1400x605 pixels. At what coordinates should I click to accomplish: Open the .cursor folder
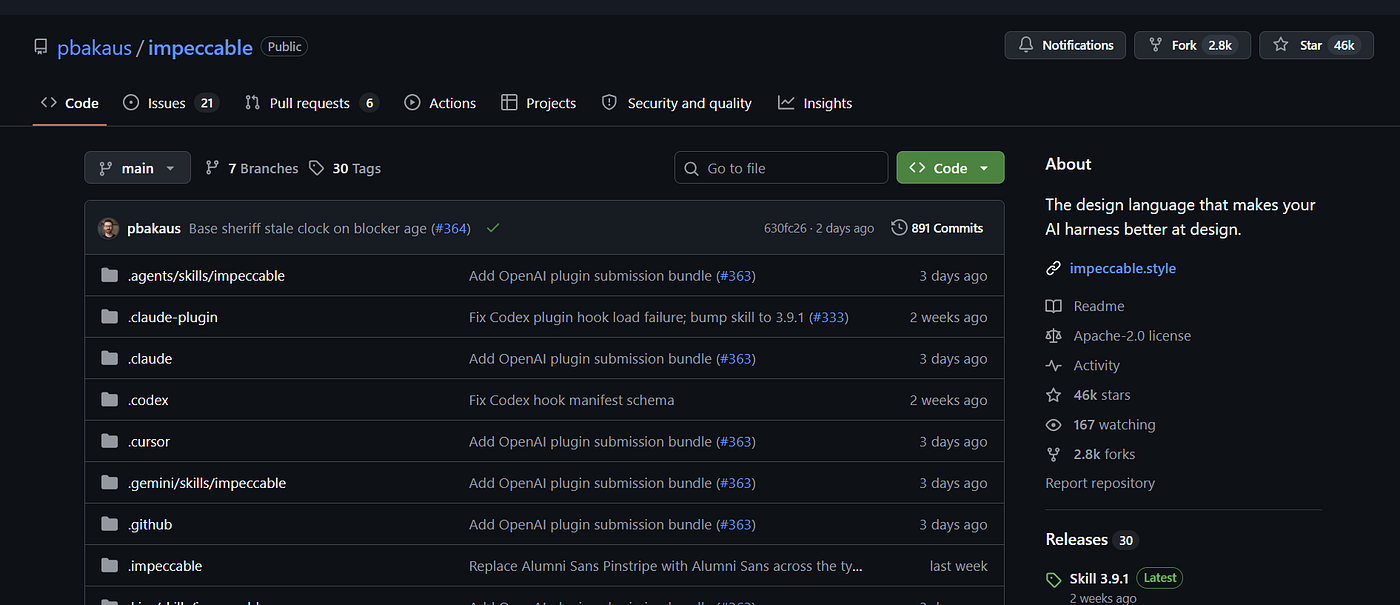pyautogui.click(x=149, y=442)
